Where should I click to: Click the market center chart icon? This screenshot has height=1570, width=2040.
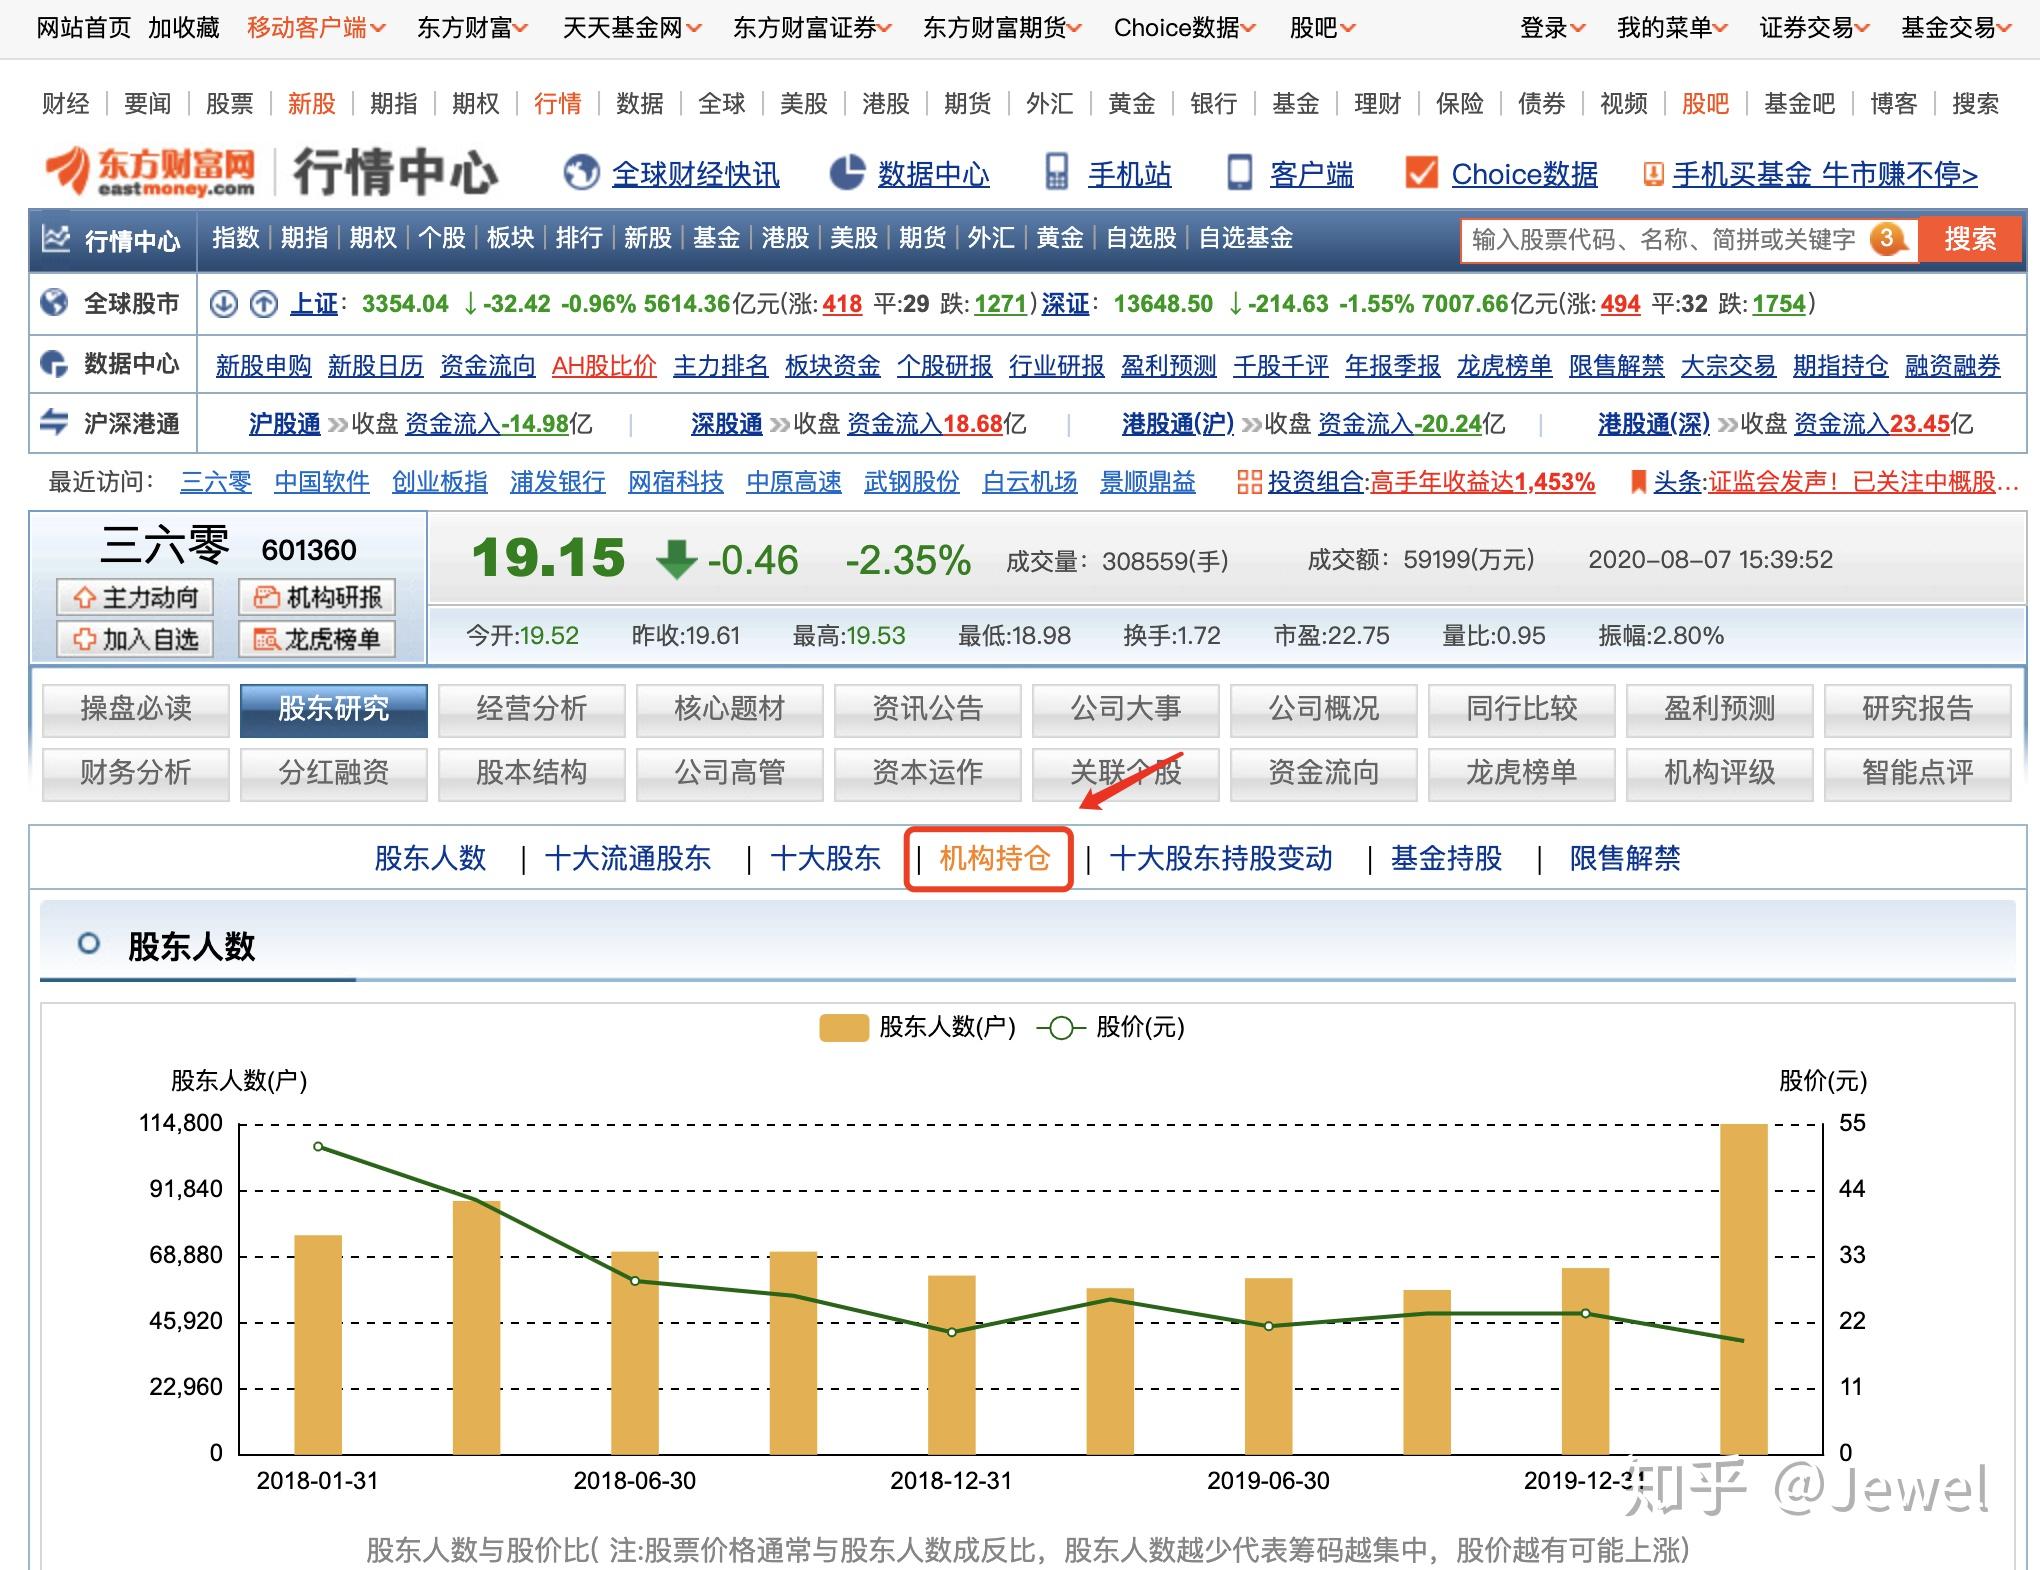pos(55,239)
